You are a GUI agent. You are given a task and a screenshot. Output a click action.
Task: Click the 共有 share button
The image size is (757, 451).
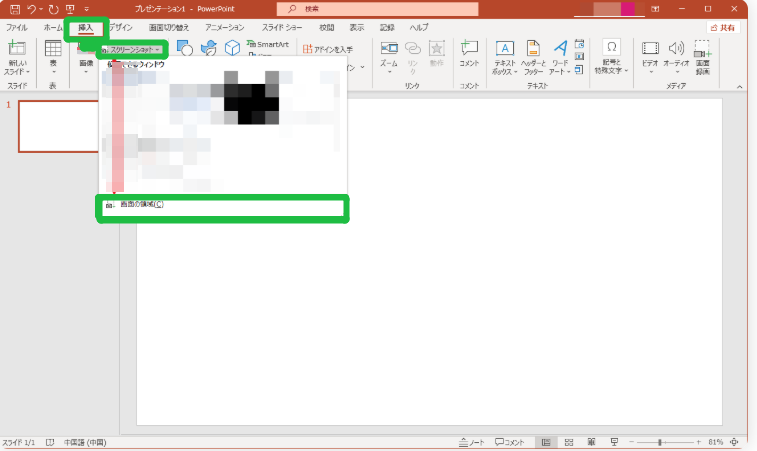tap(723, 28)
